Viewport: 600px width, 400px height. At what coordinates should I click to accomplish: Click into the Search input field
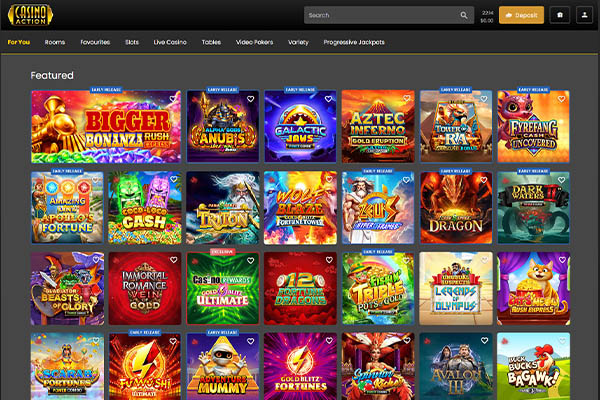(380, 15)
